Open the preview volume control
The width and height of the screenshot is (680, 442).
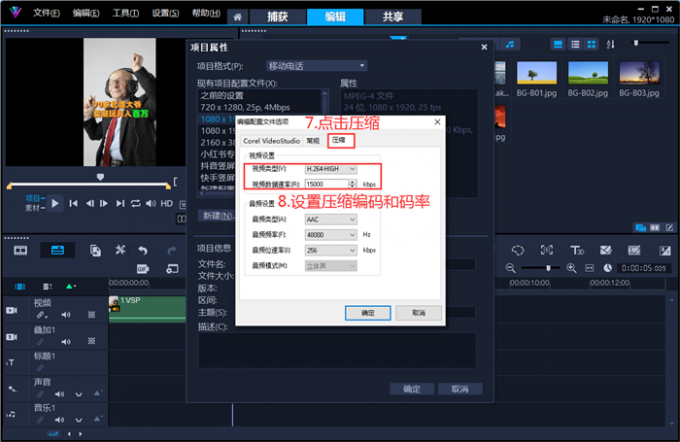point(151,203)
